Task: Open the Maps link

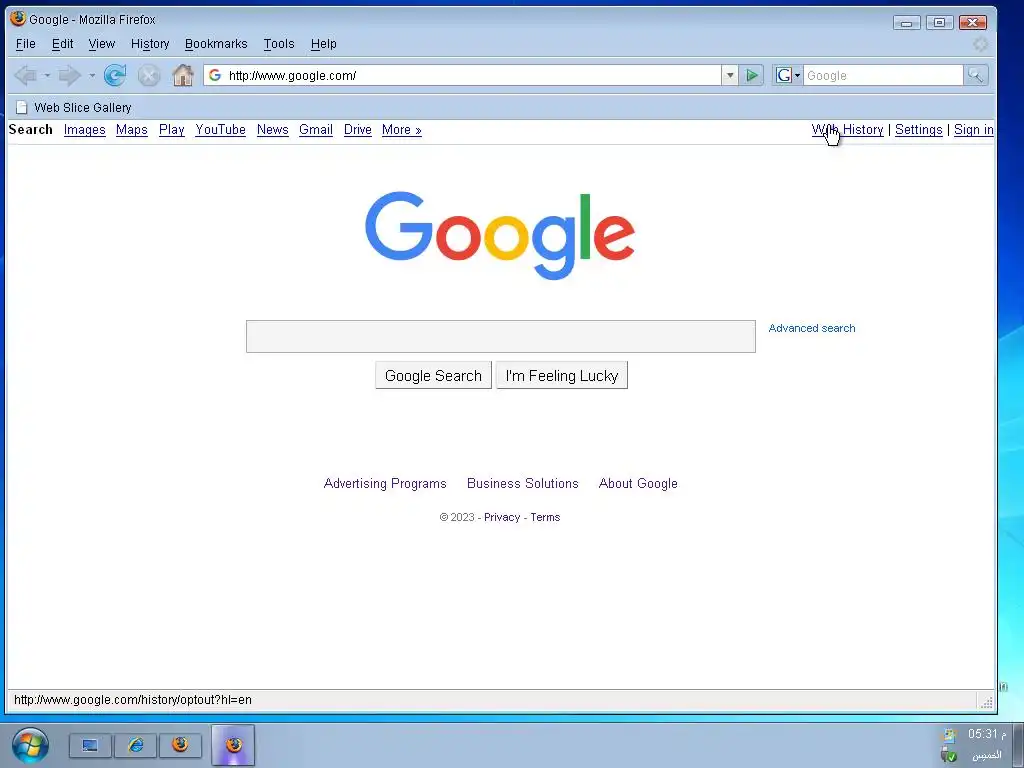Action: click(131, 130)
